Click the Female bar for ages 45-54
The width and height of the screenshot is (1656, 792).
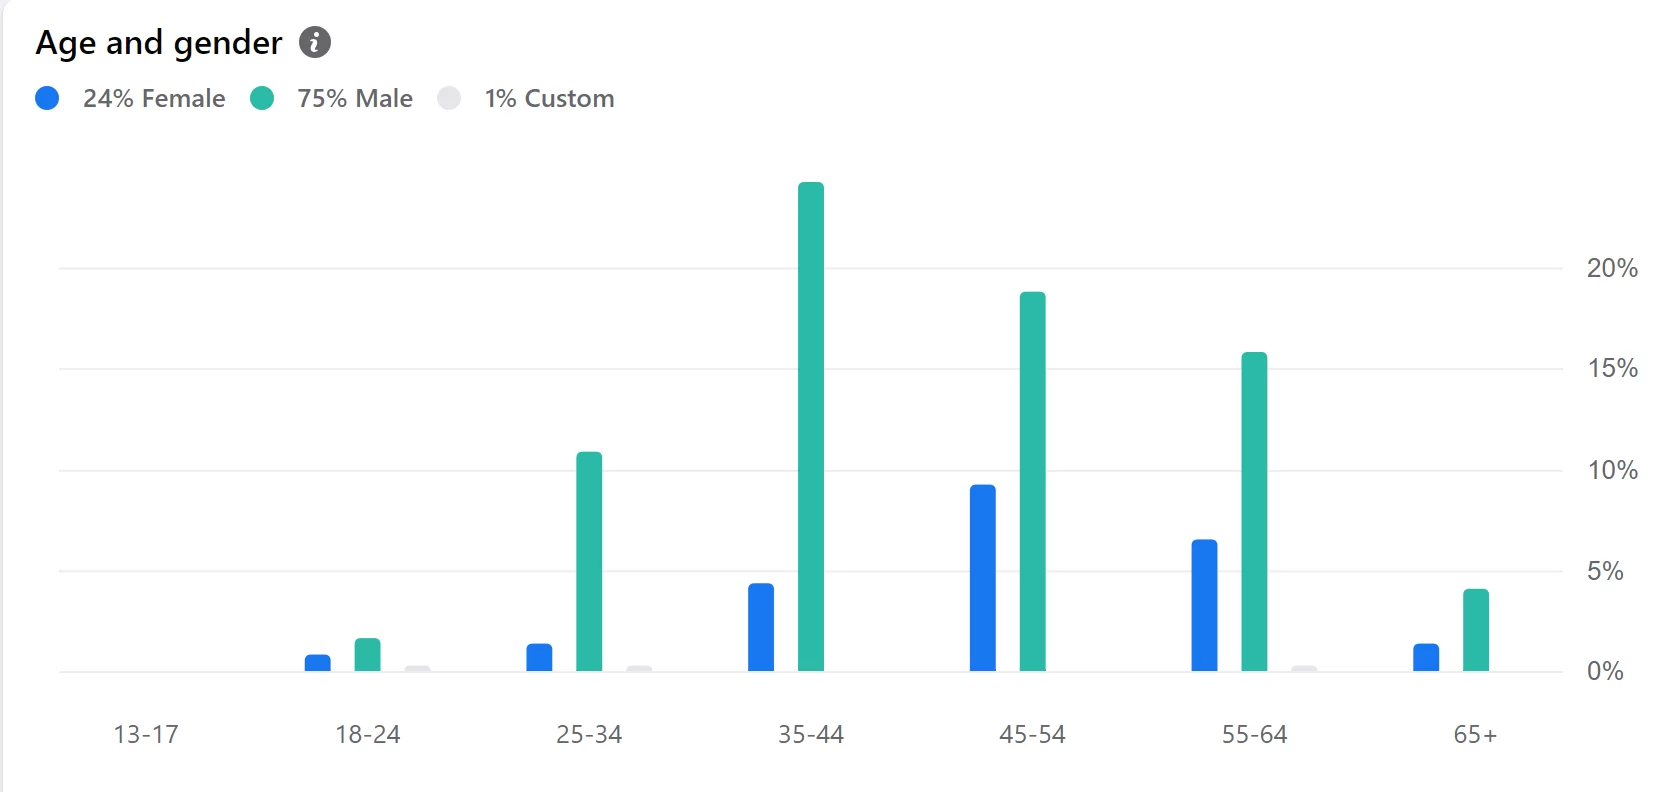[983, 578]
